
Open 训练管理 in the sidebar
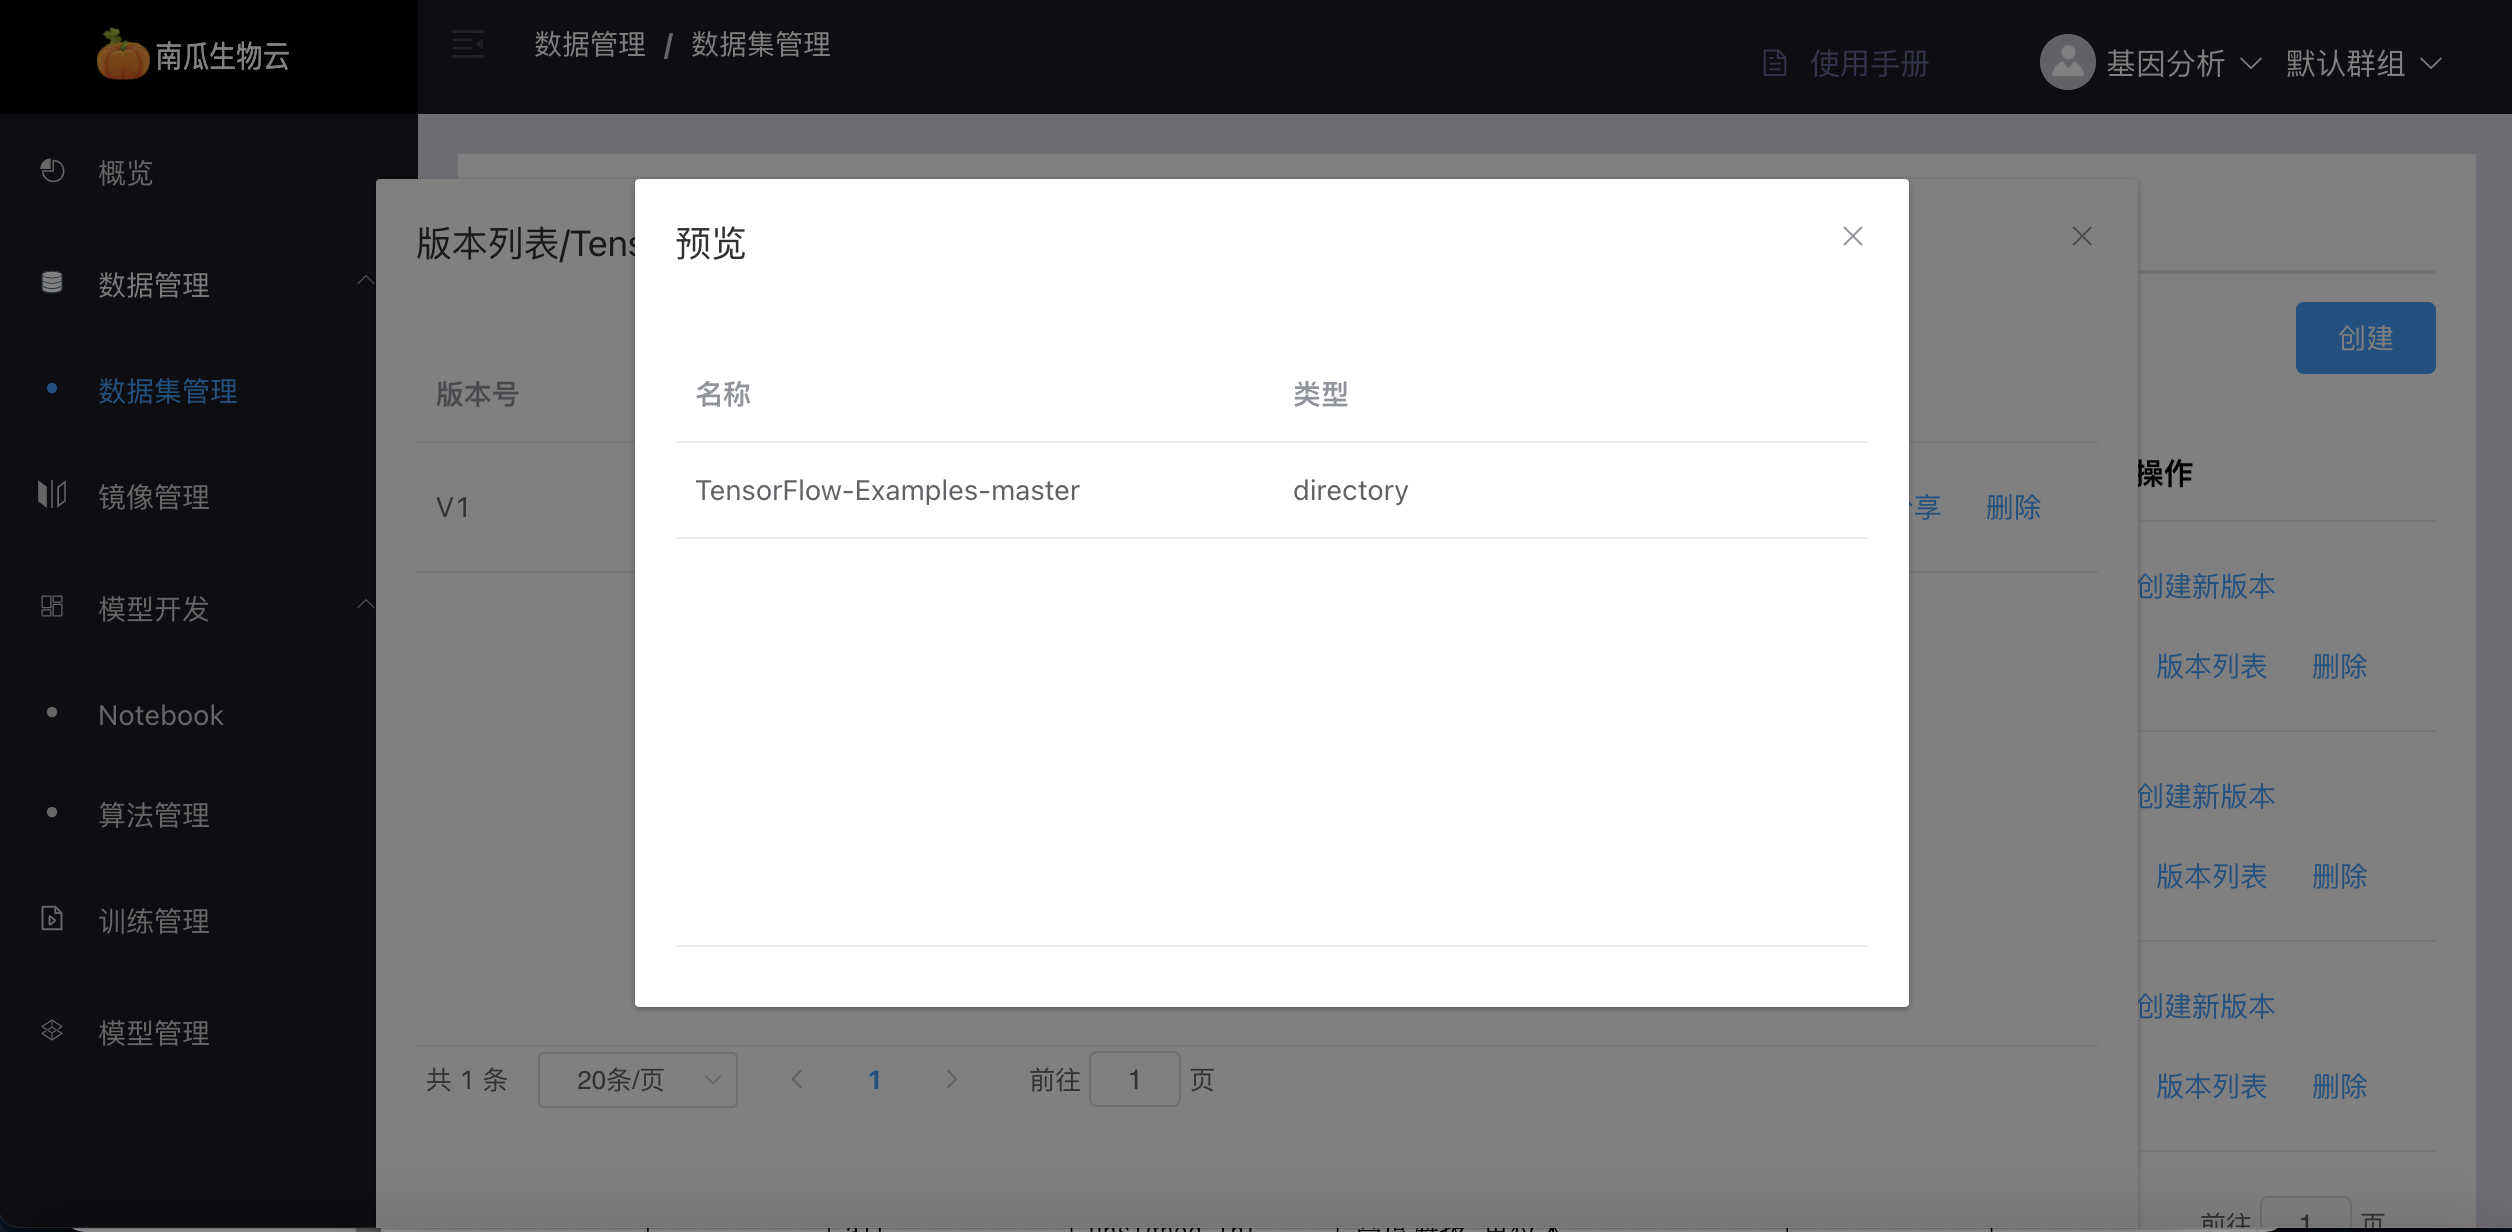tap(154, 921)
